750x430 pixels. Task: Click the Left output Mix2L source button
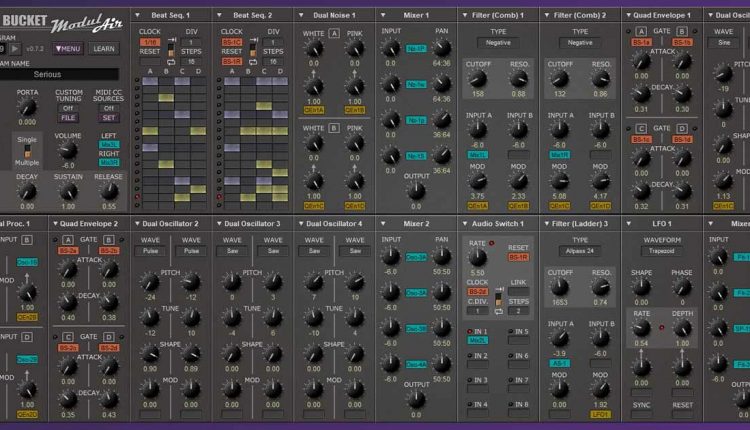(109, 144)
